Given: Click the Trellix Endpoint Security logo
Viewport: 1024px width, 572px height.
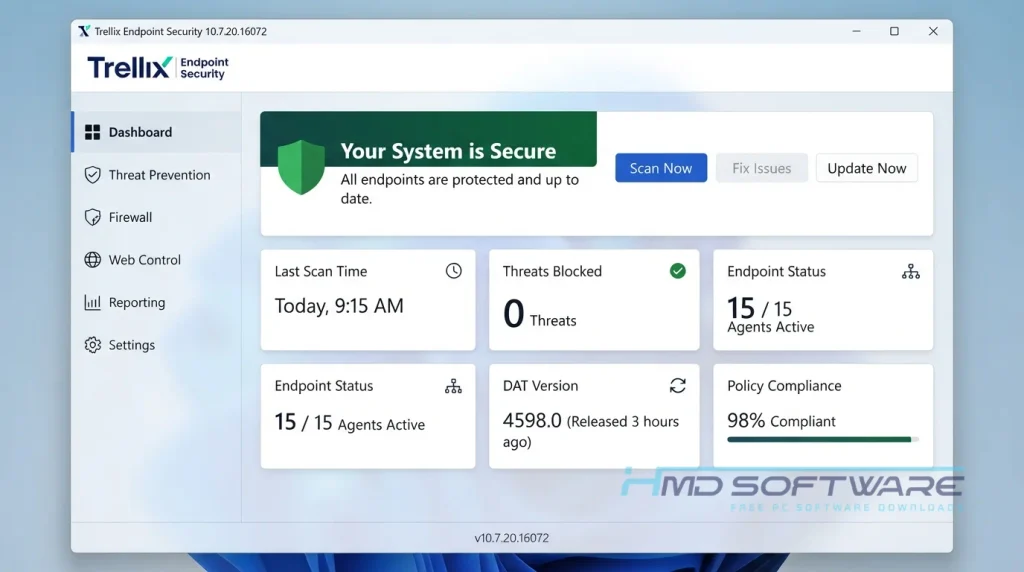Looking at the screenshot, I should (158, 67).
